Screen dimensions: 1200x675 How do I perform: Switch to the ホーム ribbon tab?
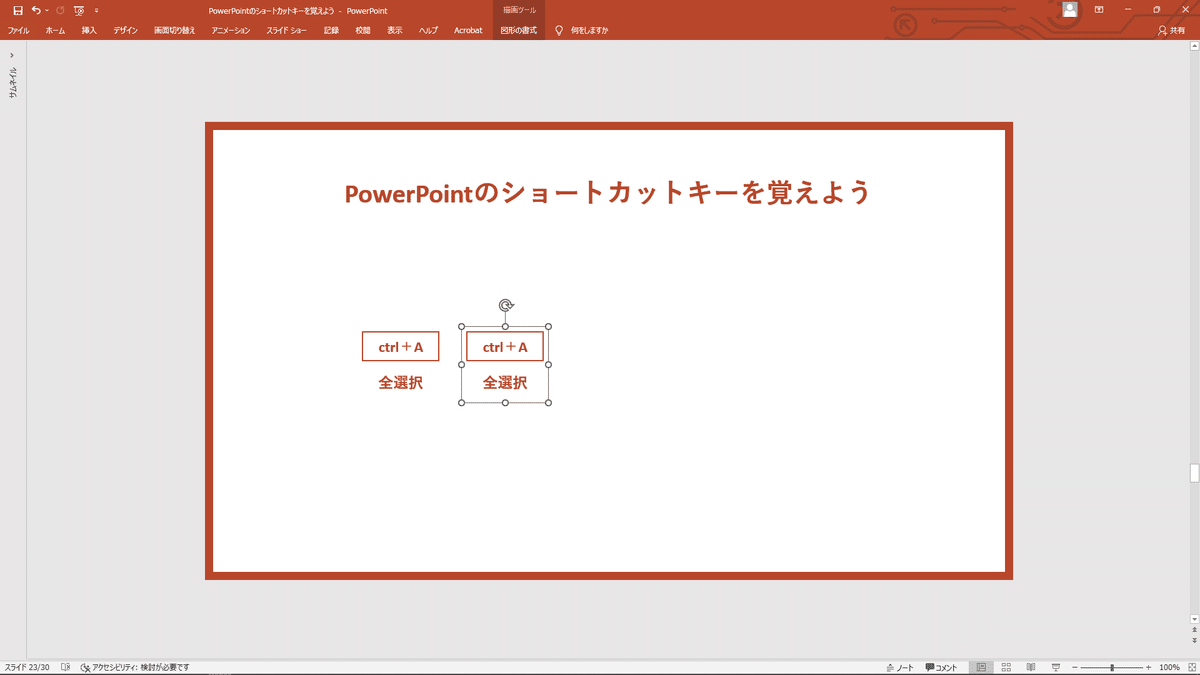55,30
